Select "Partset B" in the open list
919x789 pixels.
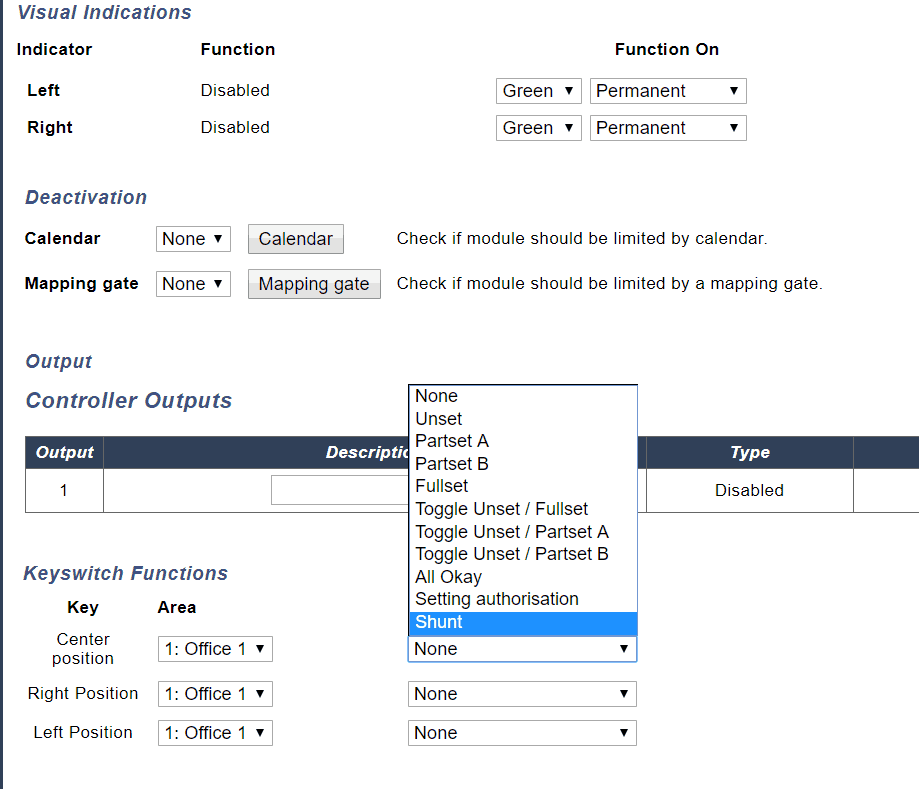451,463
